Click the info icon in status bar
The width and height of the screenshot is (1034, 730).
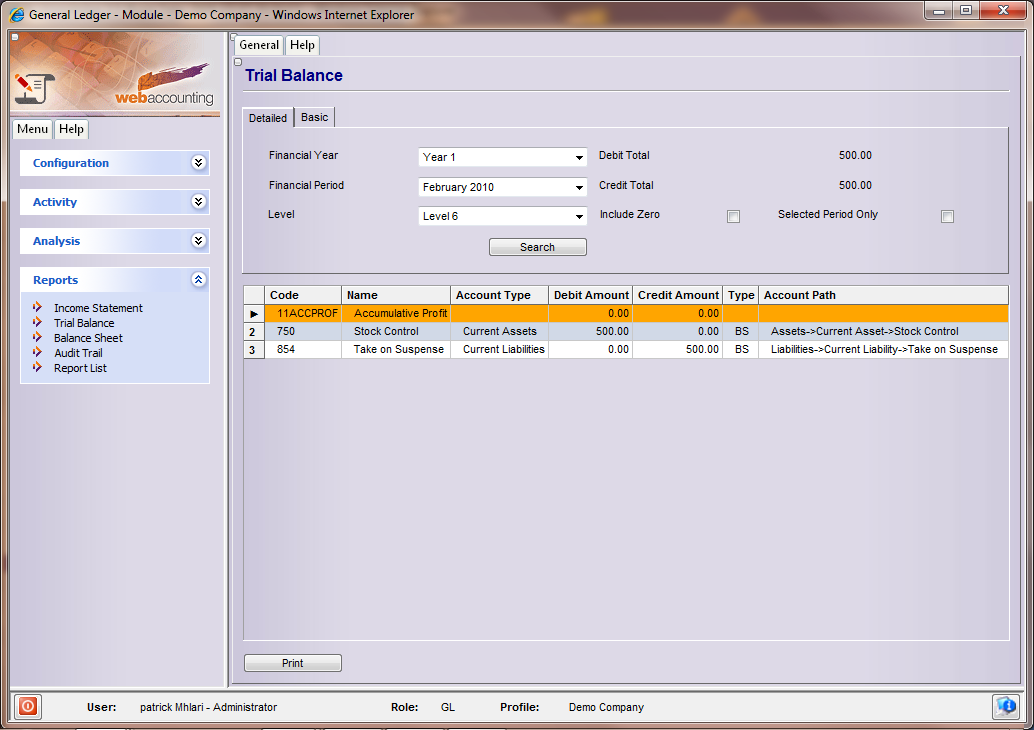click(x=1006, y=707)
